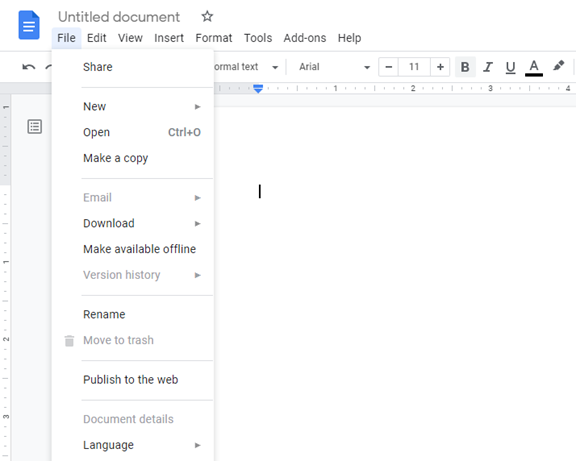
Task: Open the View menu
Action: point(130,38)
